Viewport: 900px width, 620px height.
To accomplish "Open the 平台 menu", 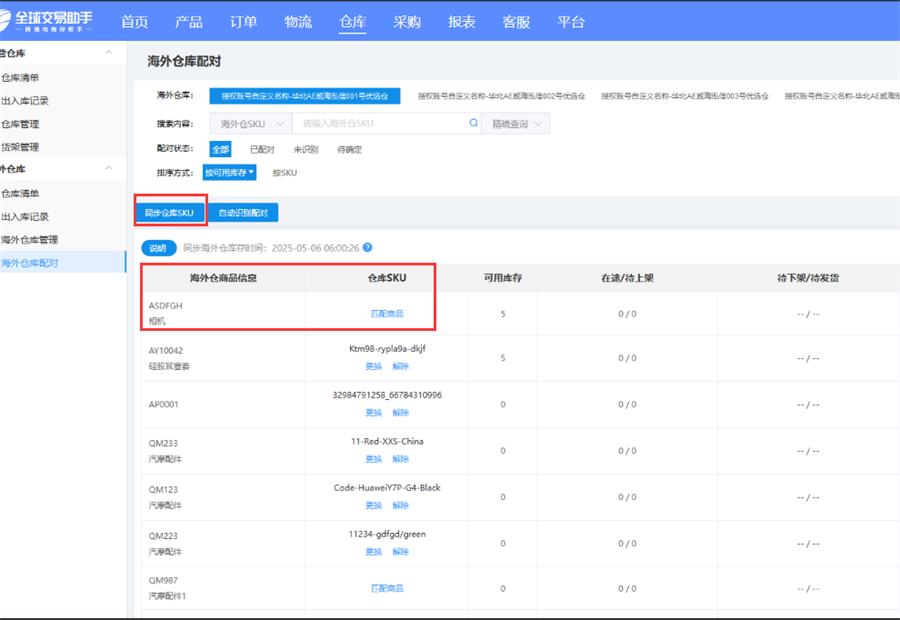I will [x=571, y=22].
